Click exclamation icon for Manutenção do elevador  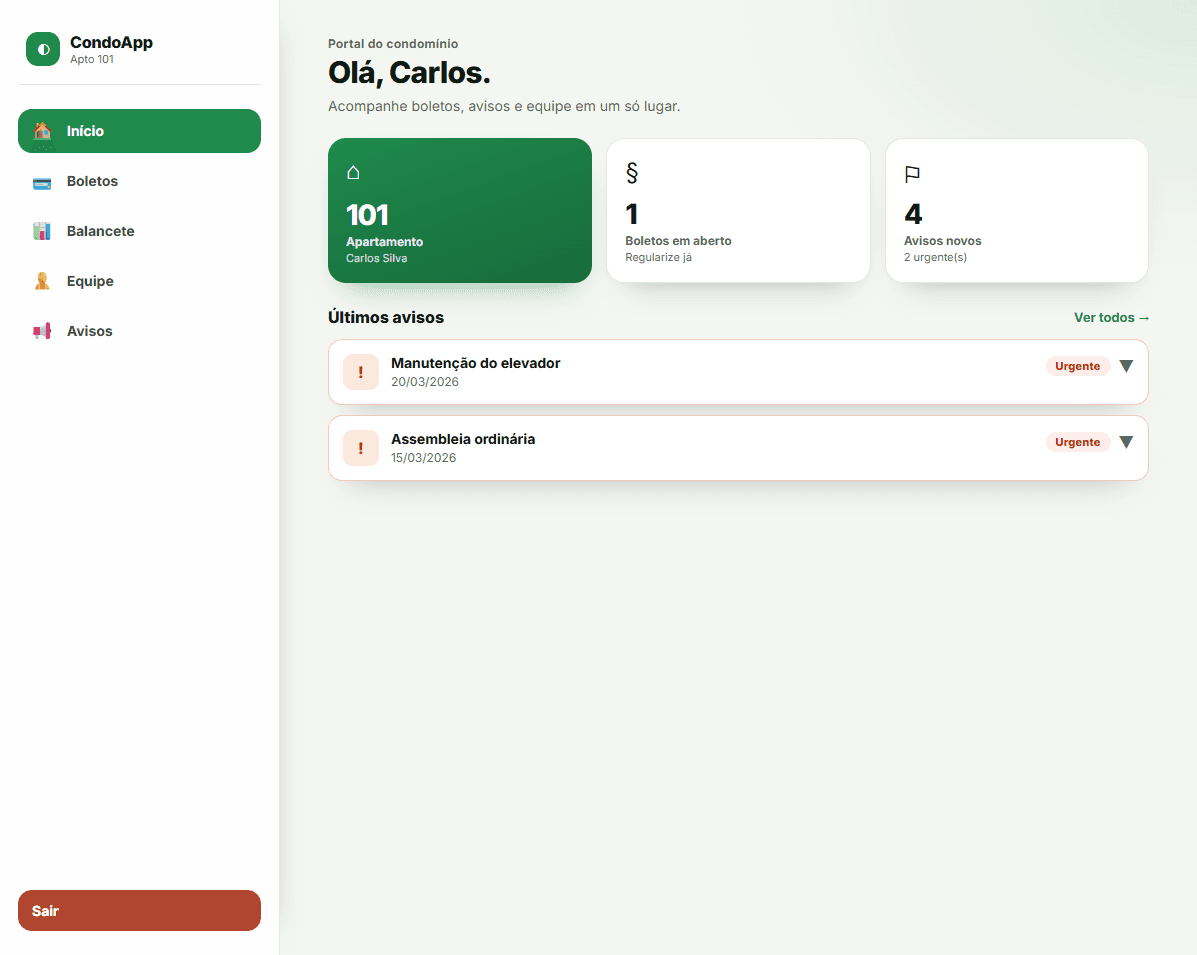click(x=361, y=372)
